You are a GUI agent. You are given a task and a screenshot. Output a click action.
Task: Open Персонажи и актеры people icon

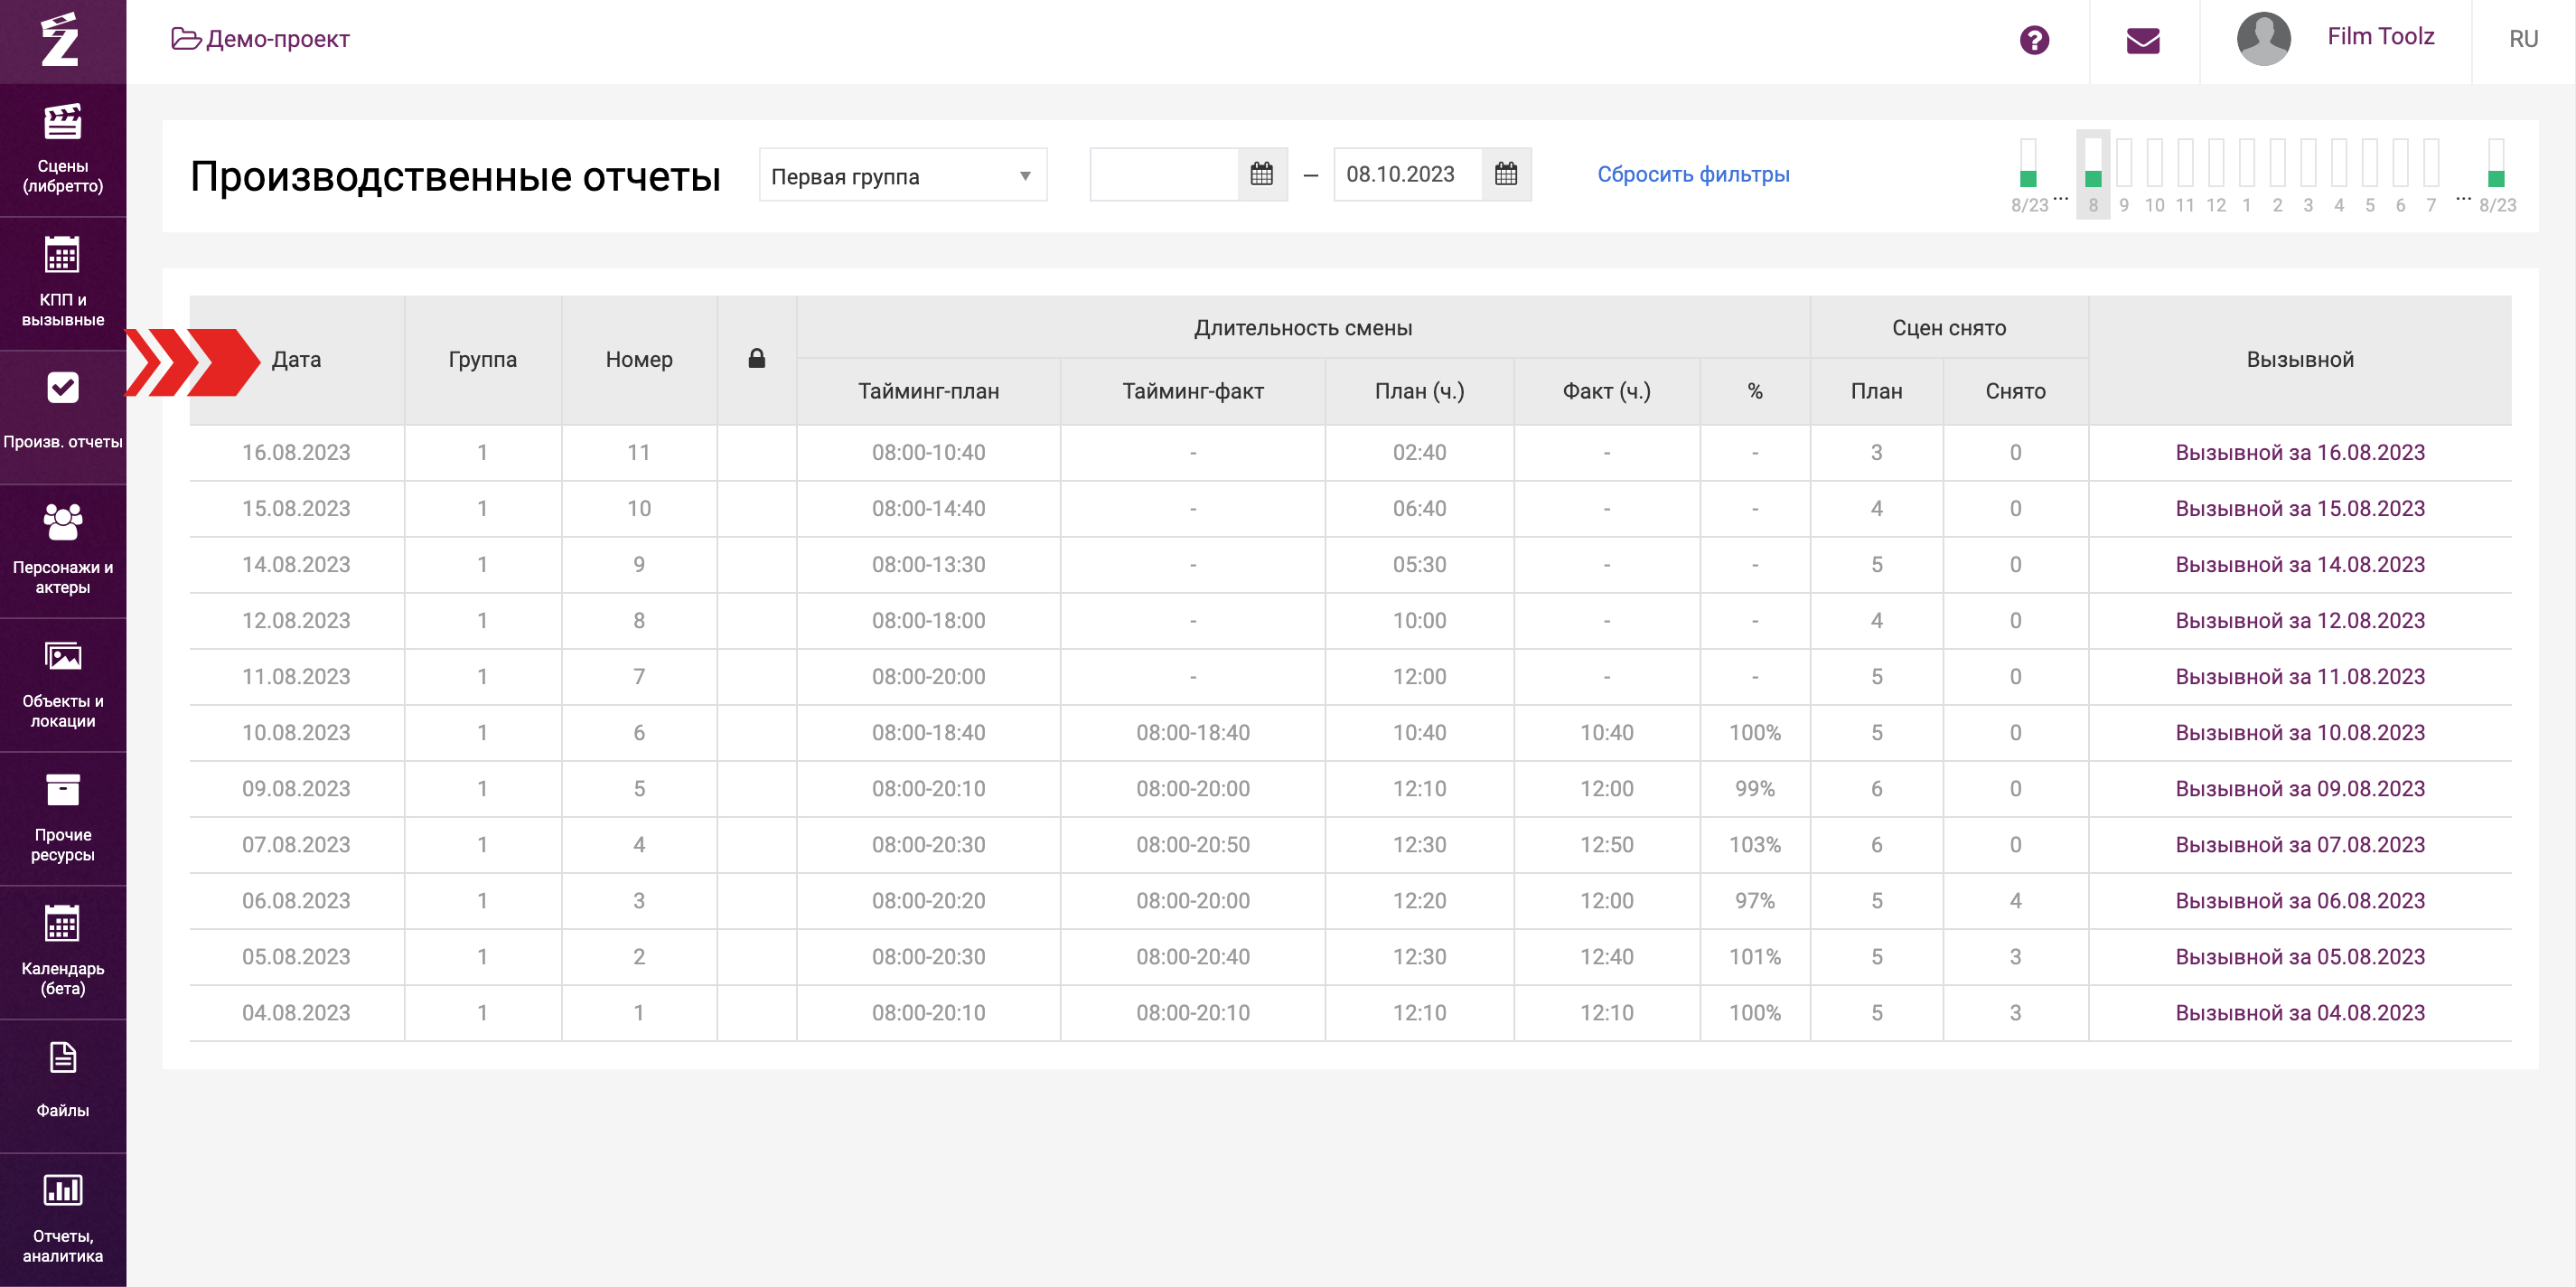click(62, 522)
